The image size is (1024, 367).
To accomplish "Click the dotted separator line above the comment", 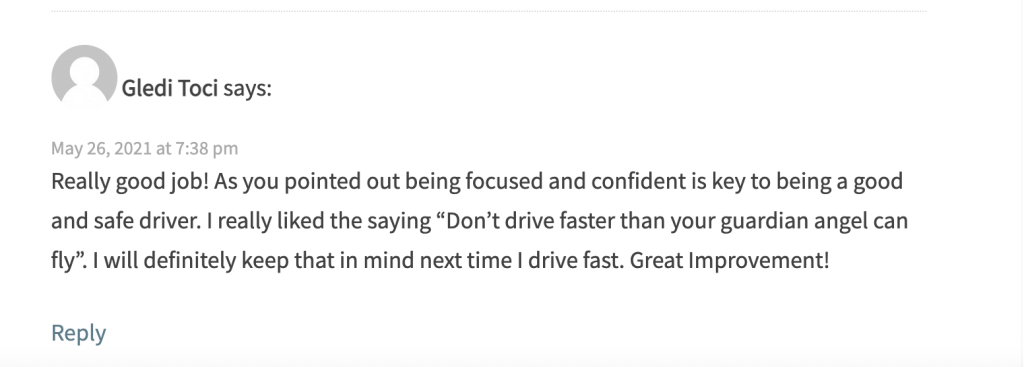I will [488, 11].
